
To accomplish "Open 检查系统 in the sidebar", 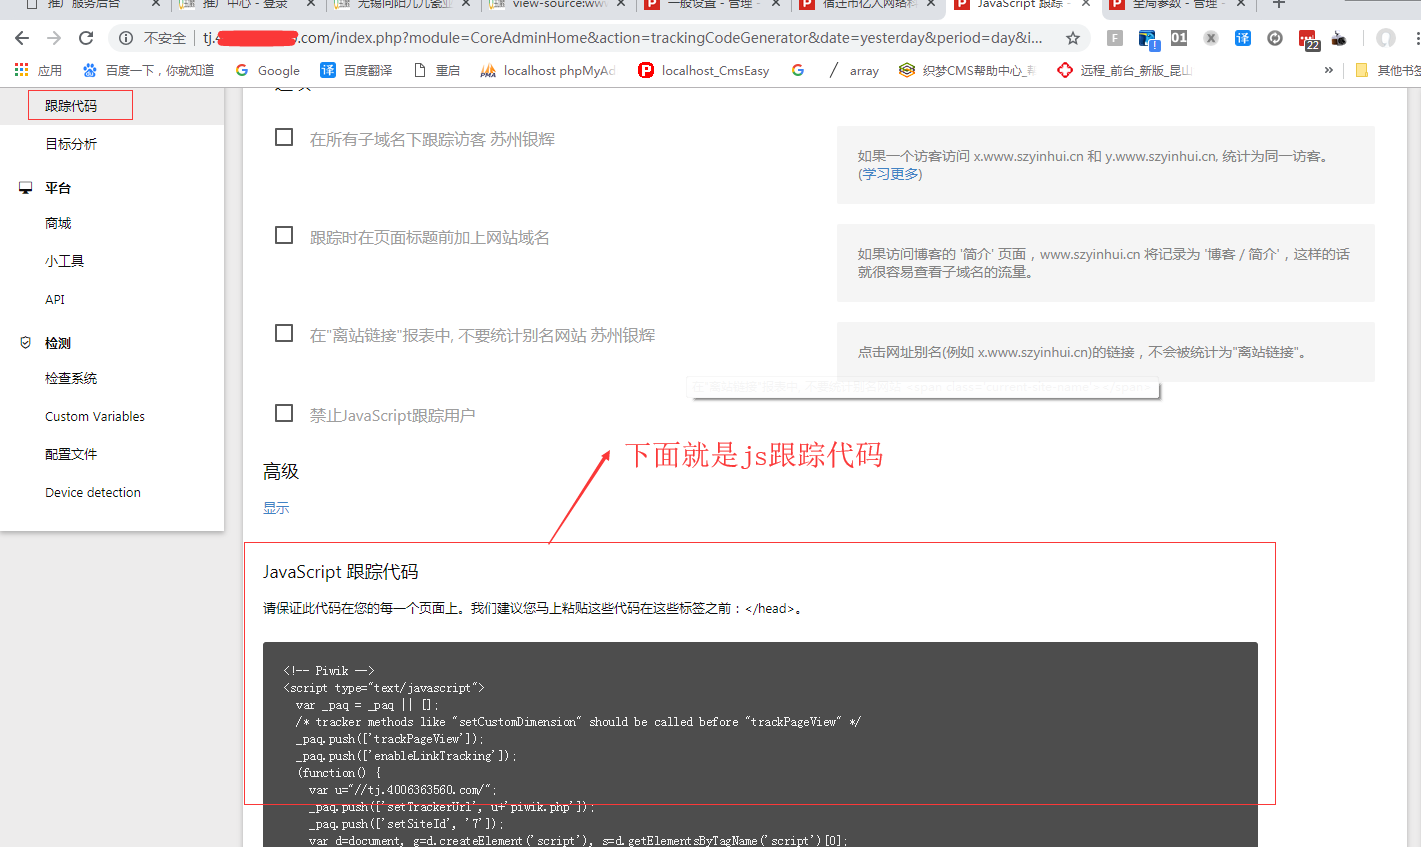I will point(71,378).
